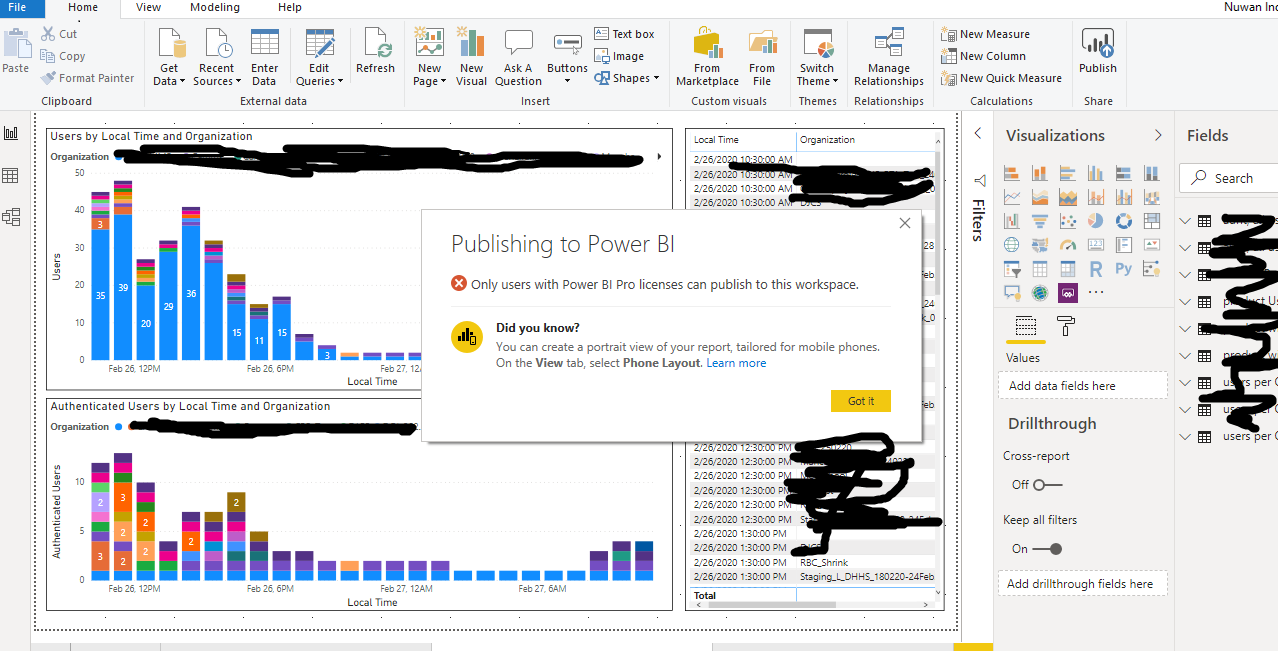Open the Model view in left sidebar
Image resolution: width=1278 pixels, height=651 pixels.
click(x=12, y=217)
